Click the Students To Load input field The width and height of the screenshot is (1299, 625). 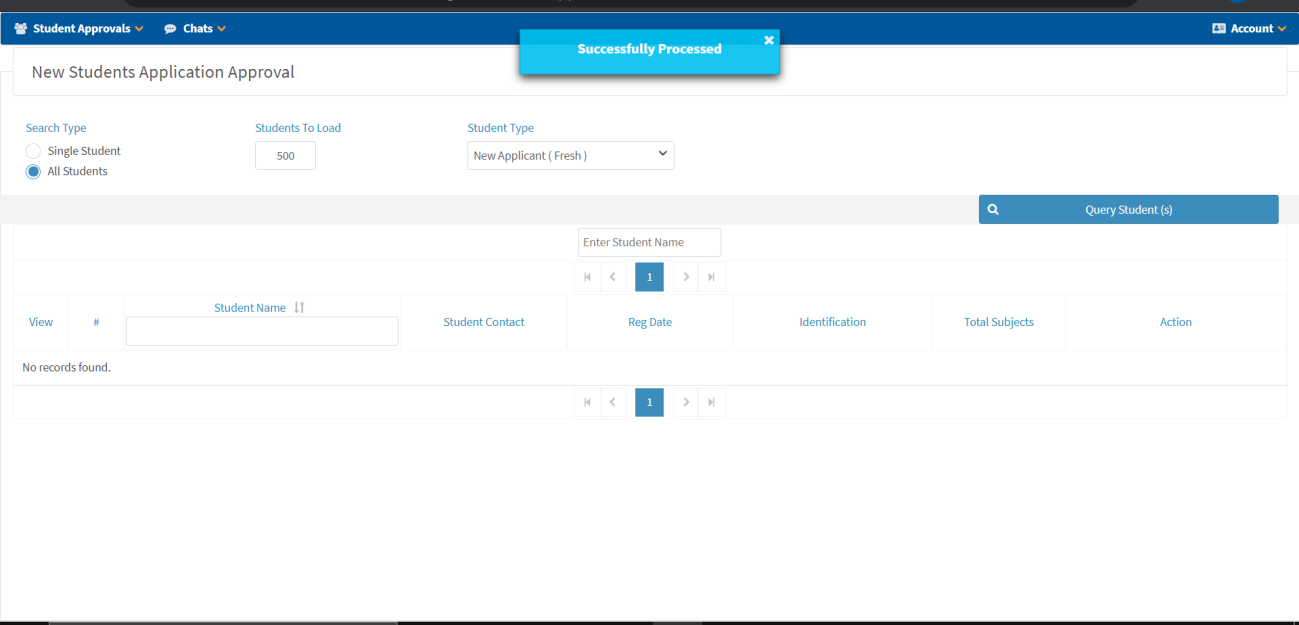tap(285, 156)
